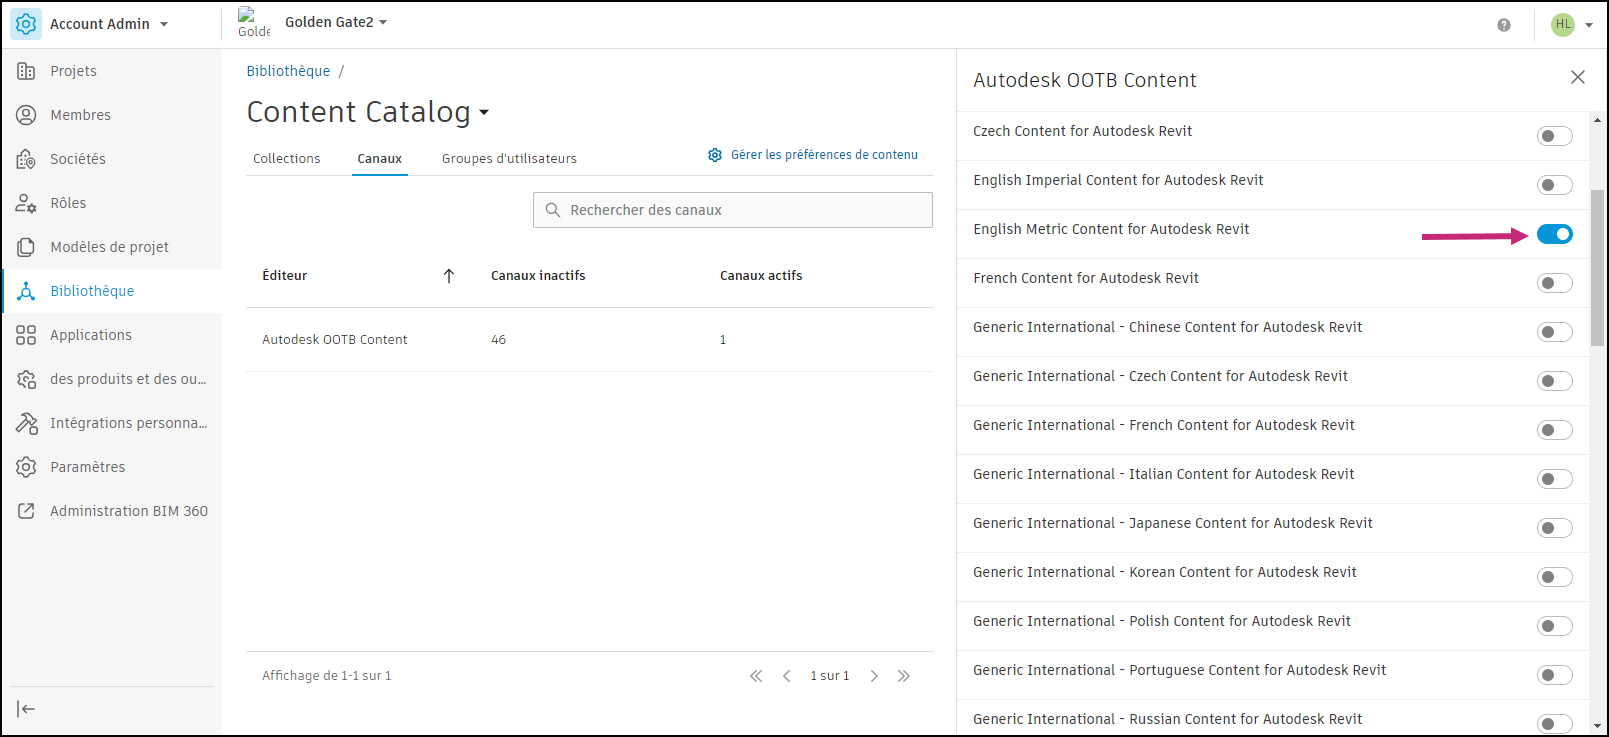Click the Sociétés building icon
The image size is (1609, 737).
pos(26,159)
